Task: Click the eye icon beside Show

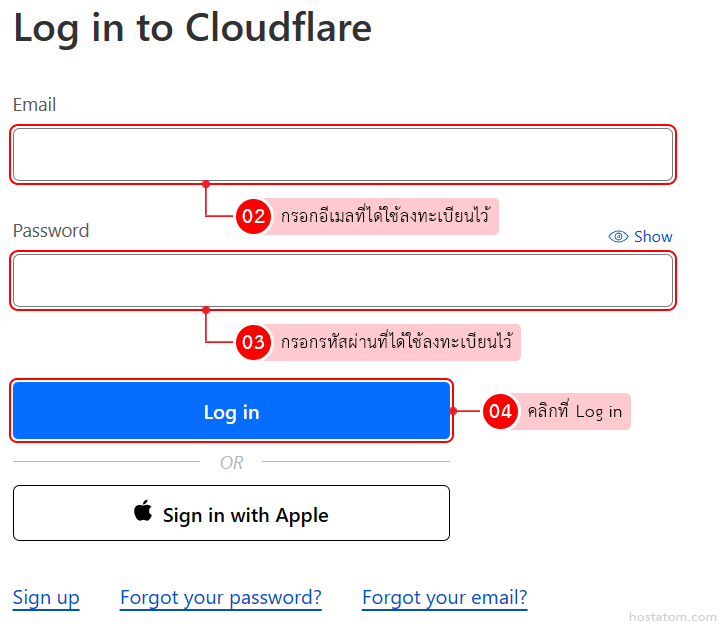Action: [618, 237]
